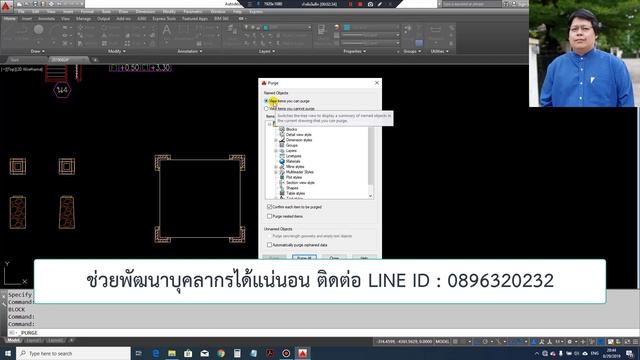640x360 pixels.
Task: Open Microsoft Edge from the taskbar
Action: (156, 353)
